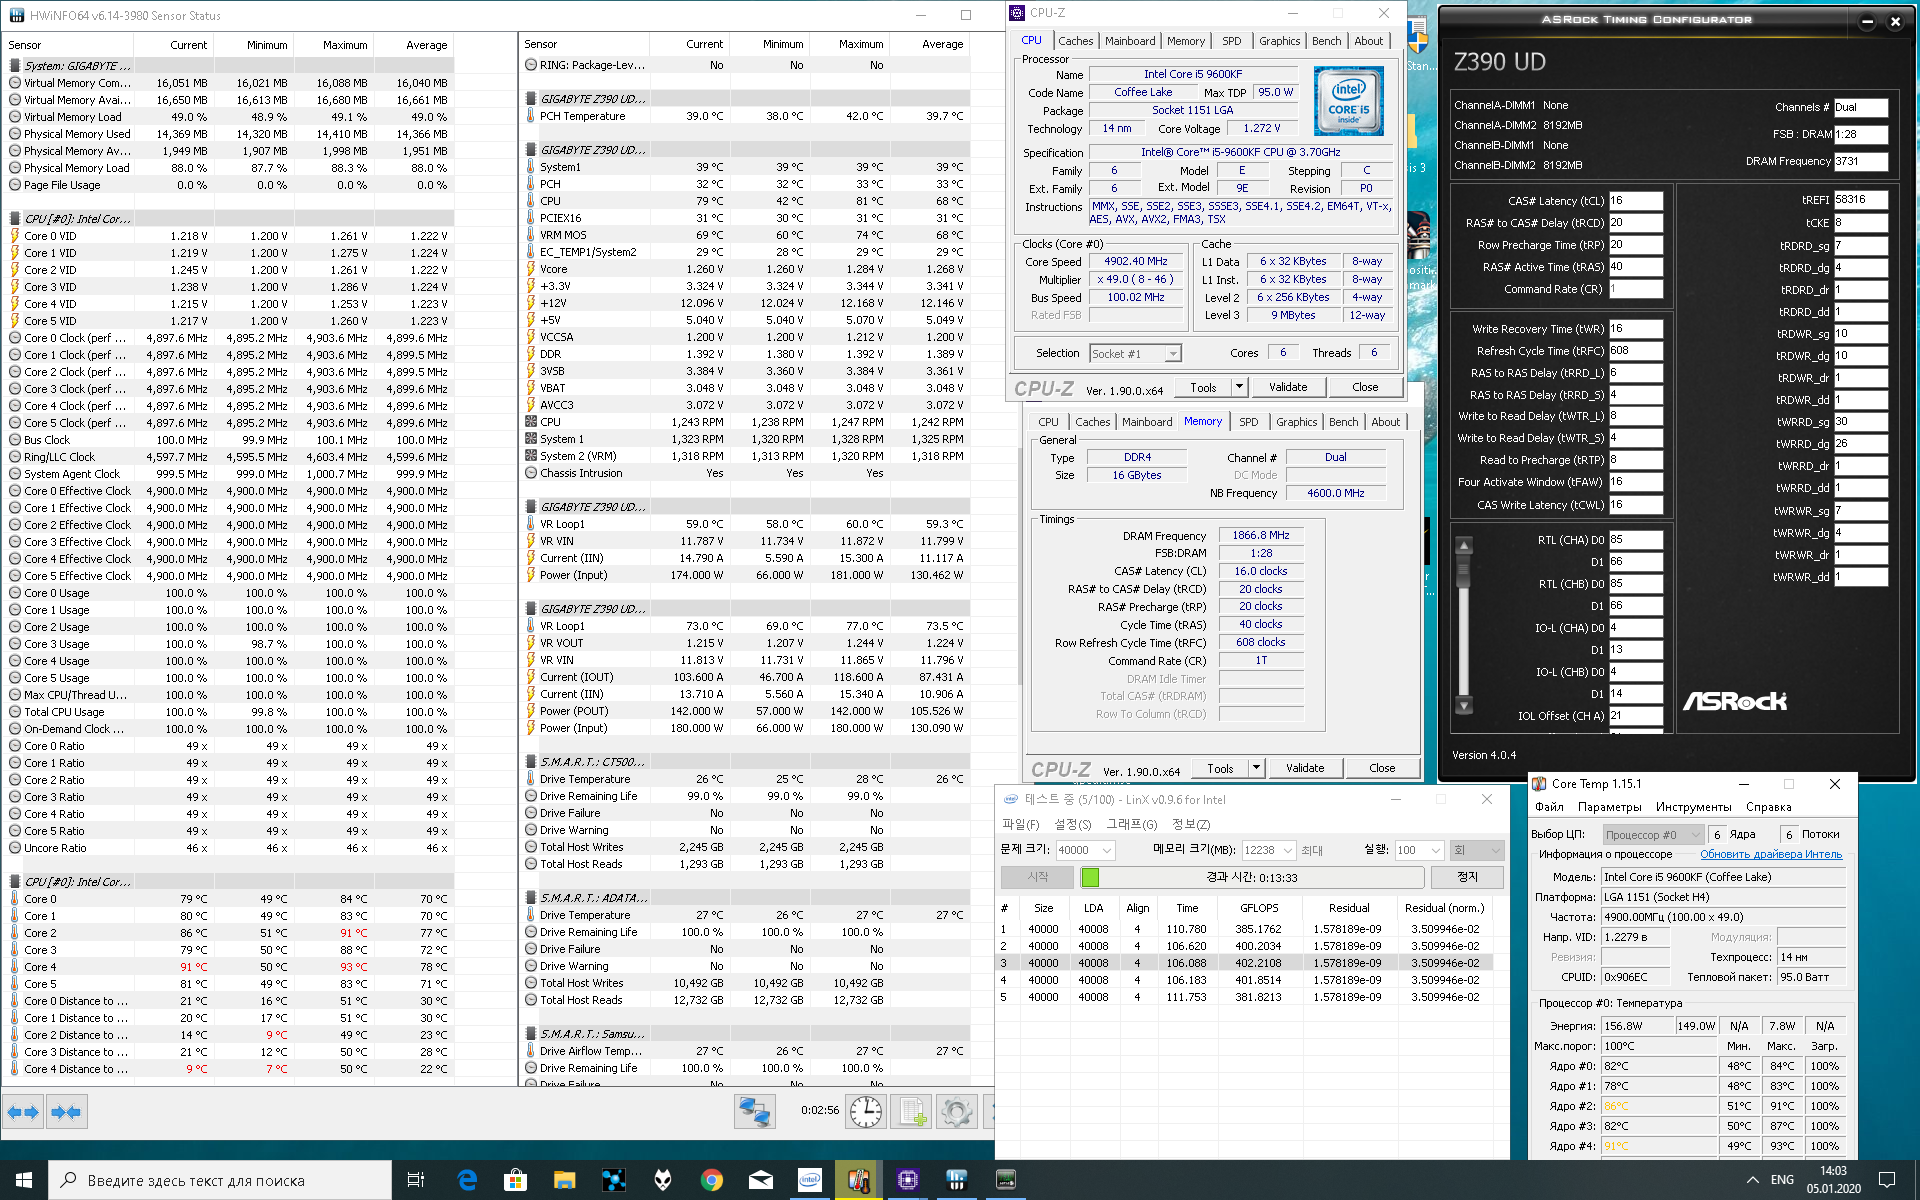Expand the Socket #1 selection dropdown
The height and width of the screenshot is (1200, 1920).
[1173, 354]
